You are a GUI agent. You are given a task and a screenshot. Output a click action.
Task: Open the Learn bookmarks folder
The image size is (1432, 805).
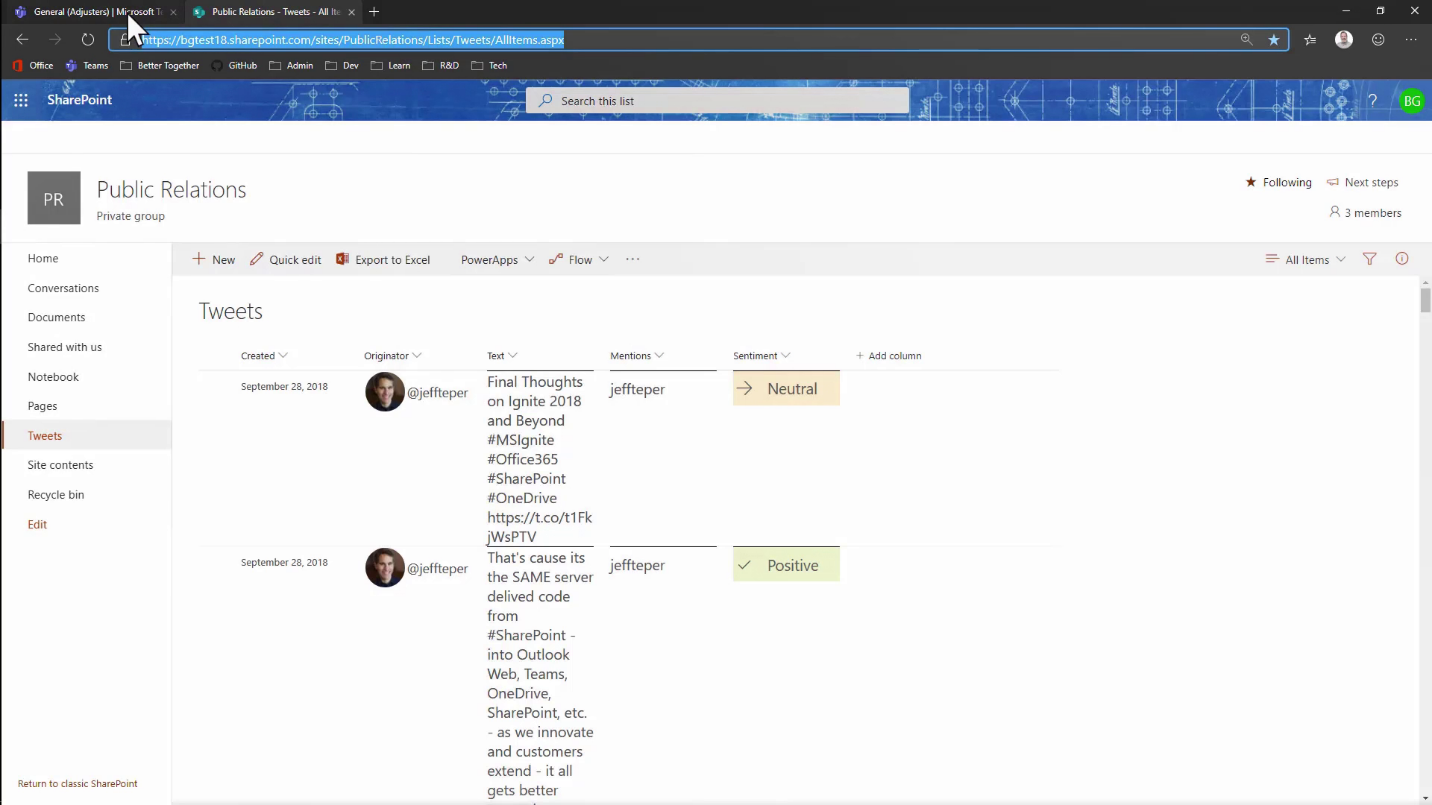click(x=391, y=66)
